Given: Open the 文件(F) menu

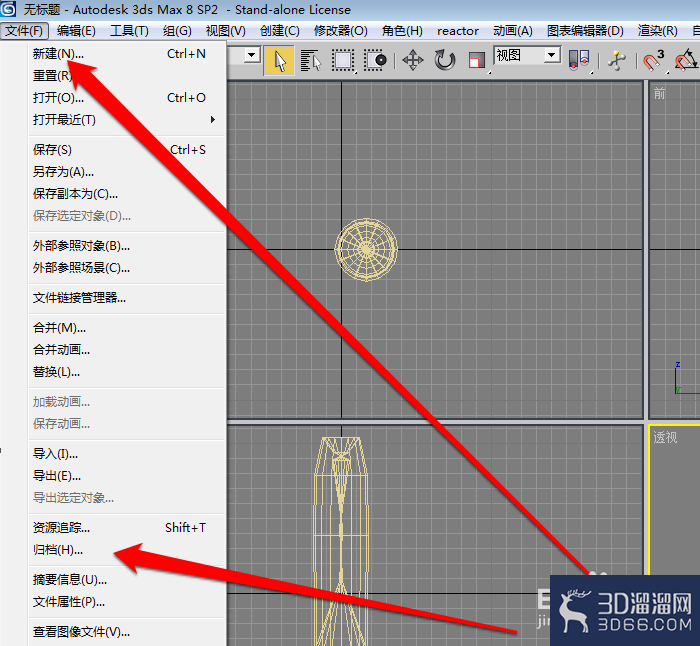Looking at the screenshot, I should click(24, 31).
